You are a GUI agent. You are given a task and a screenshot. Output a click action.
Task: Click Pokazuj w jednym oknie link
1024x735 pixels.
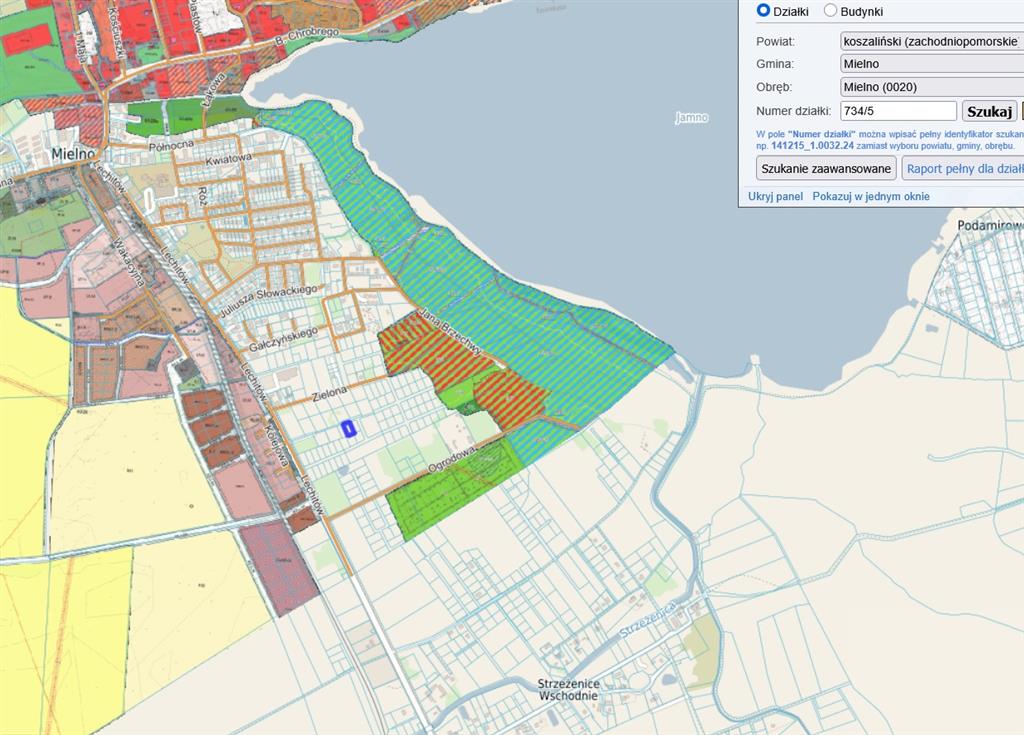(870, 196)
